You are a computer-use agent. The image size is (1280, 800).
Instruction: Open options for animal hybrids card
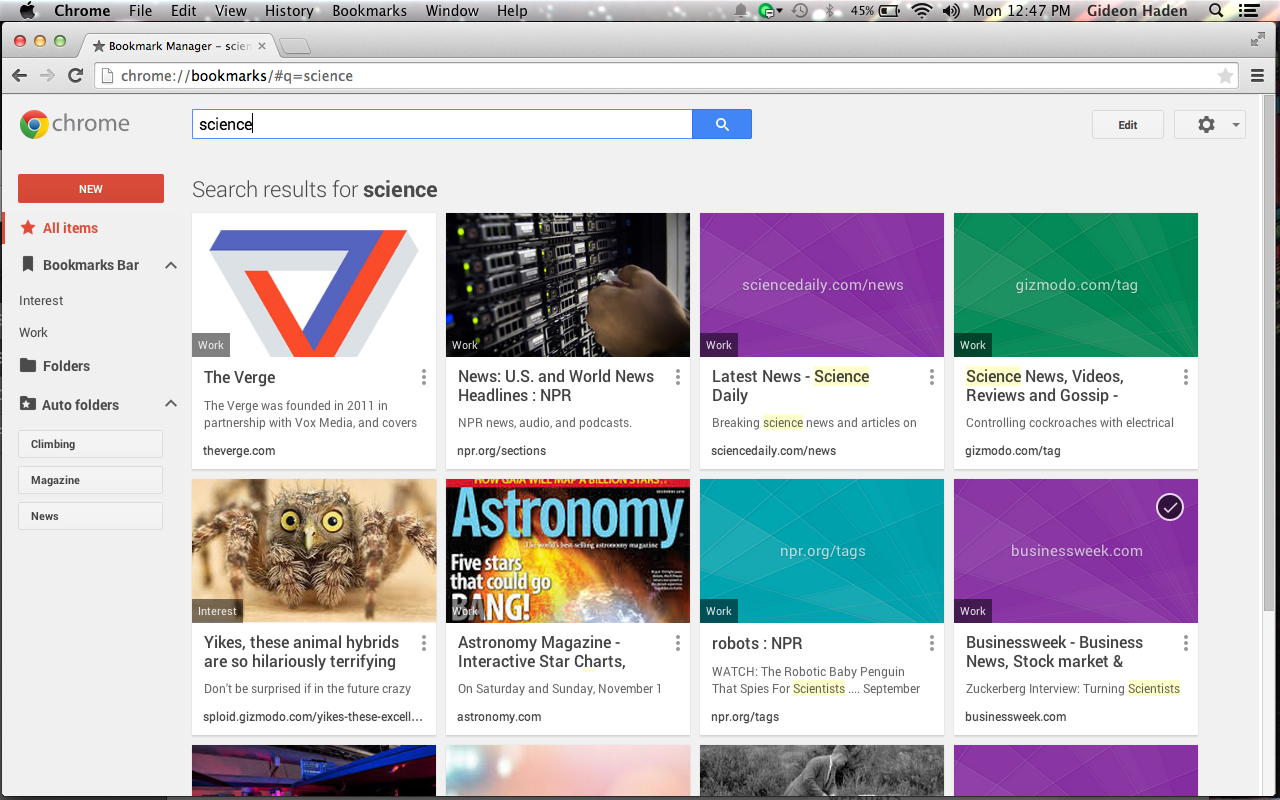[424, 643]
